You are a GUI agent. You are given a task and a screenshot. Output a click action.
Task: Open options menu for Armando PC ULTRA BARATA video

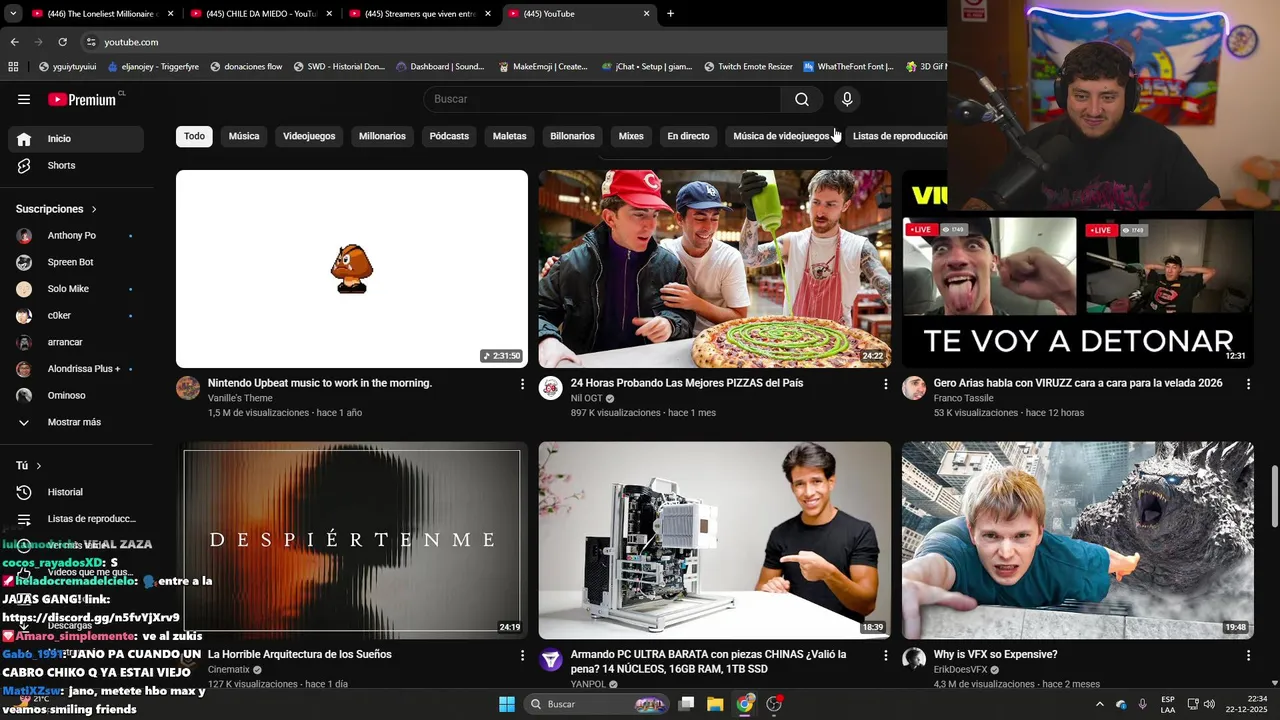coord(885,655)
